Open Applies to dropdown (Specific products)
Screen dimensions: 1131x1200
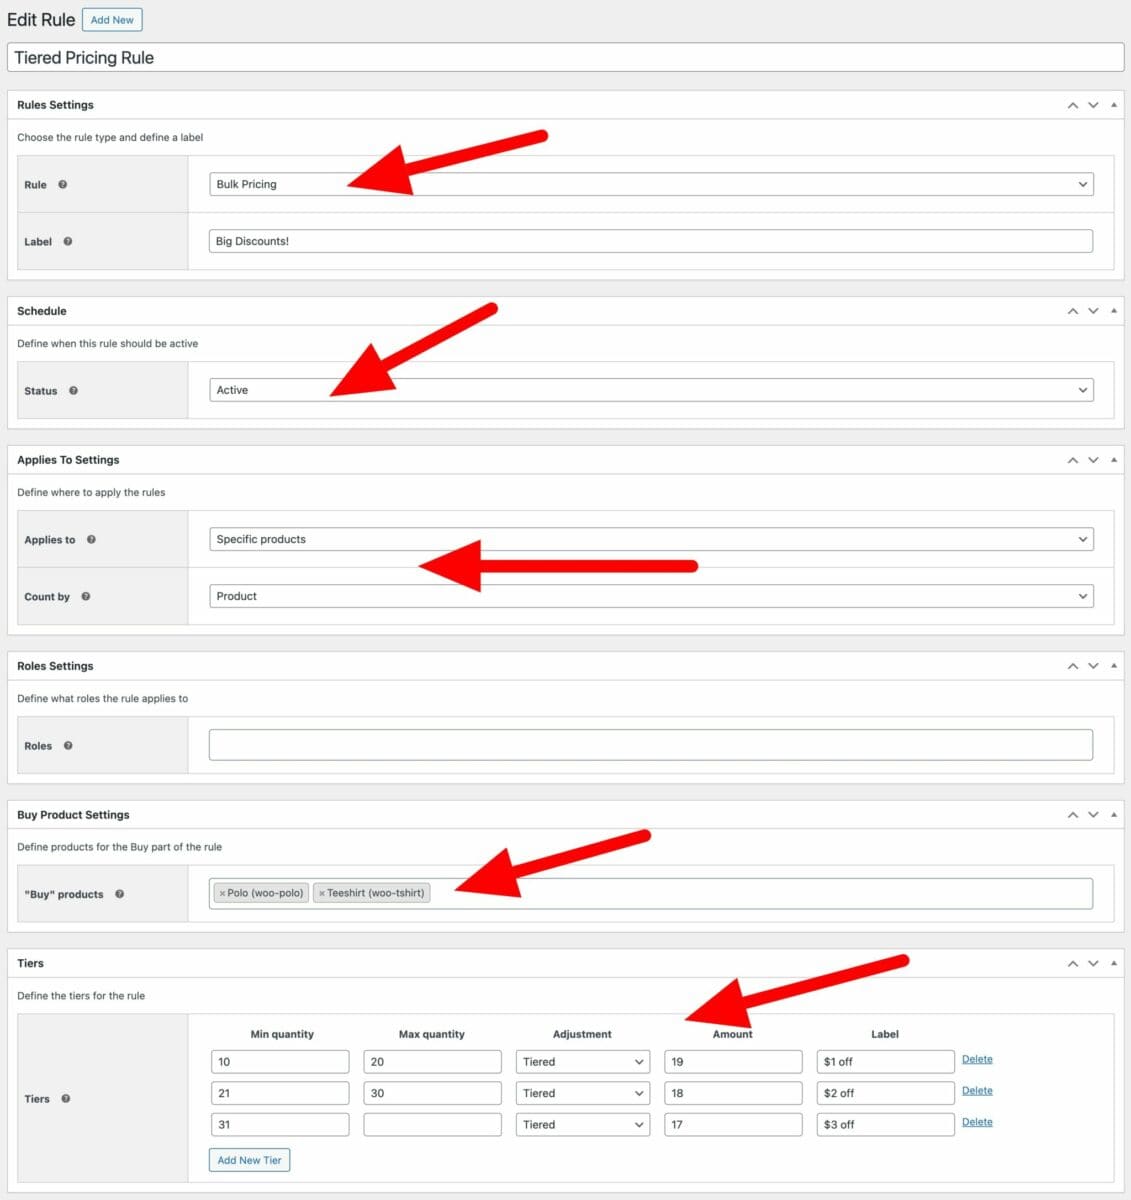click(651, 539)
